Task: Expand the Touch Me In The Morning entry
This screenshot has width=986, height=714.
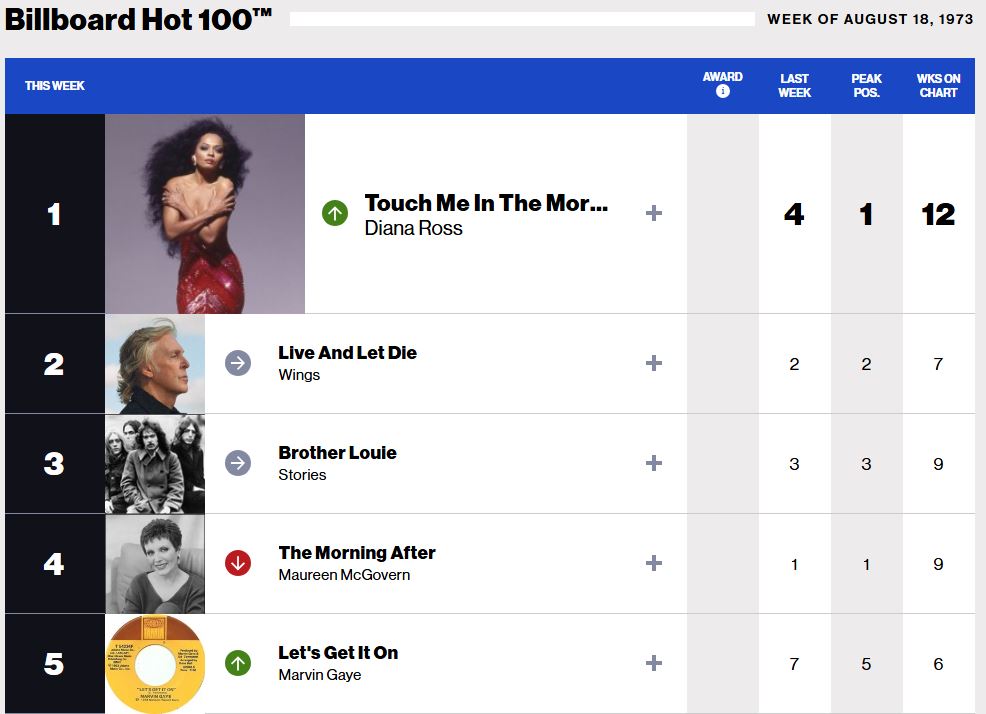Action: tap(654, 213)
